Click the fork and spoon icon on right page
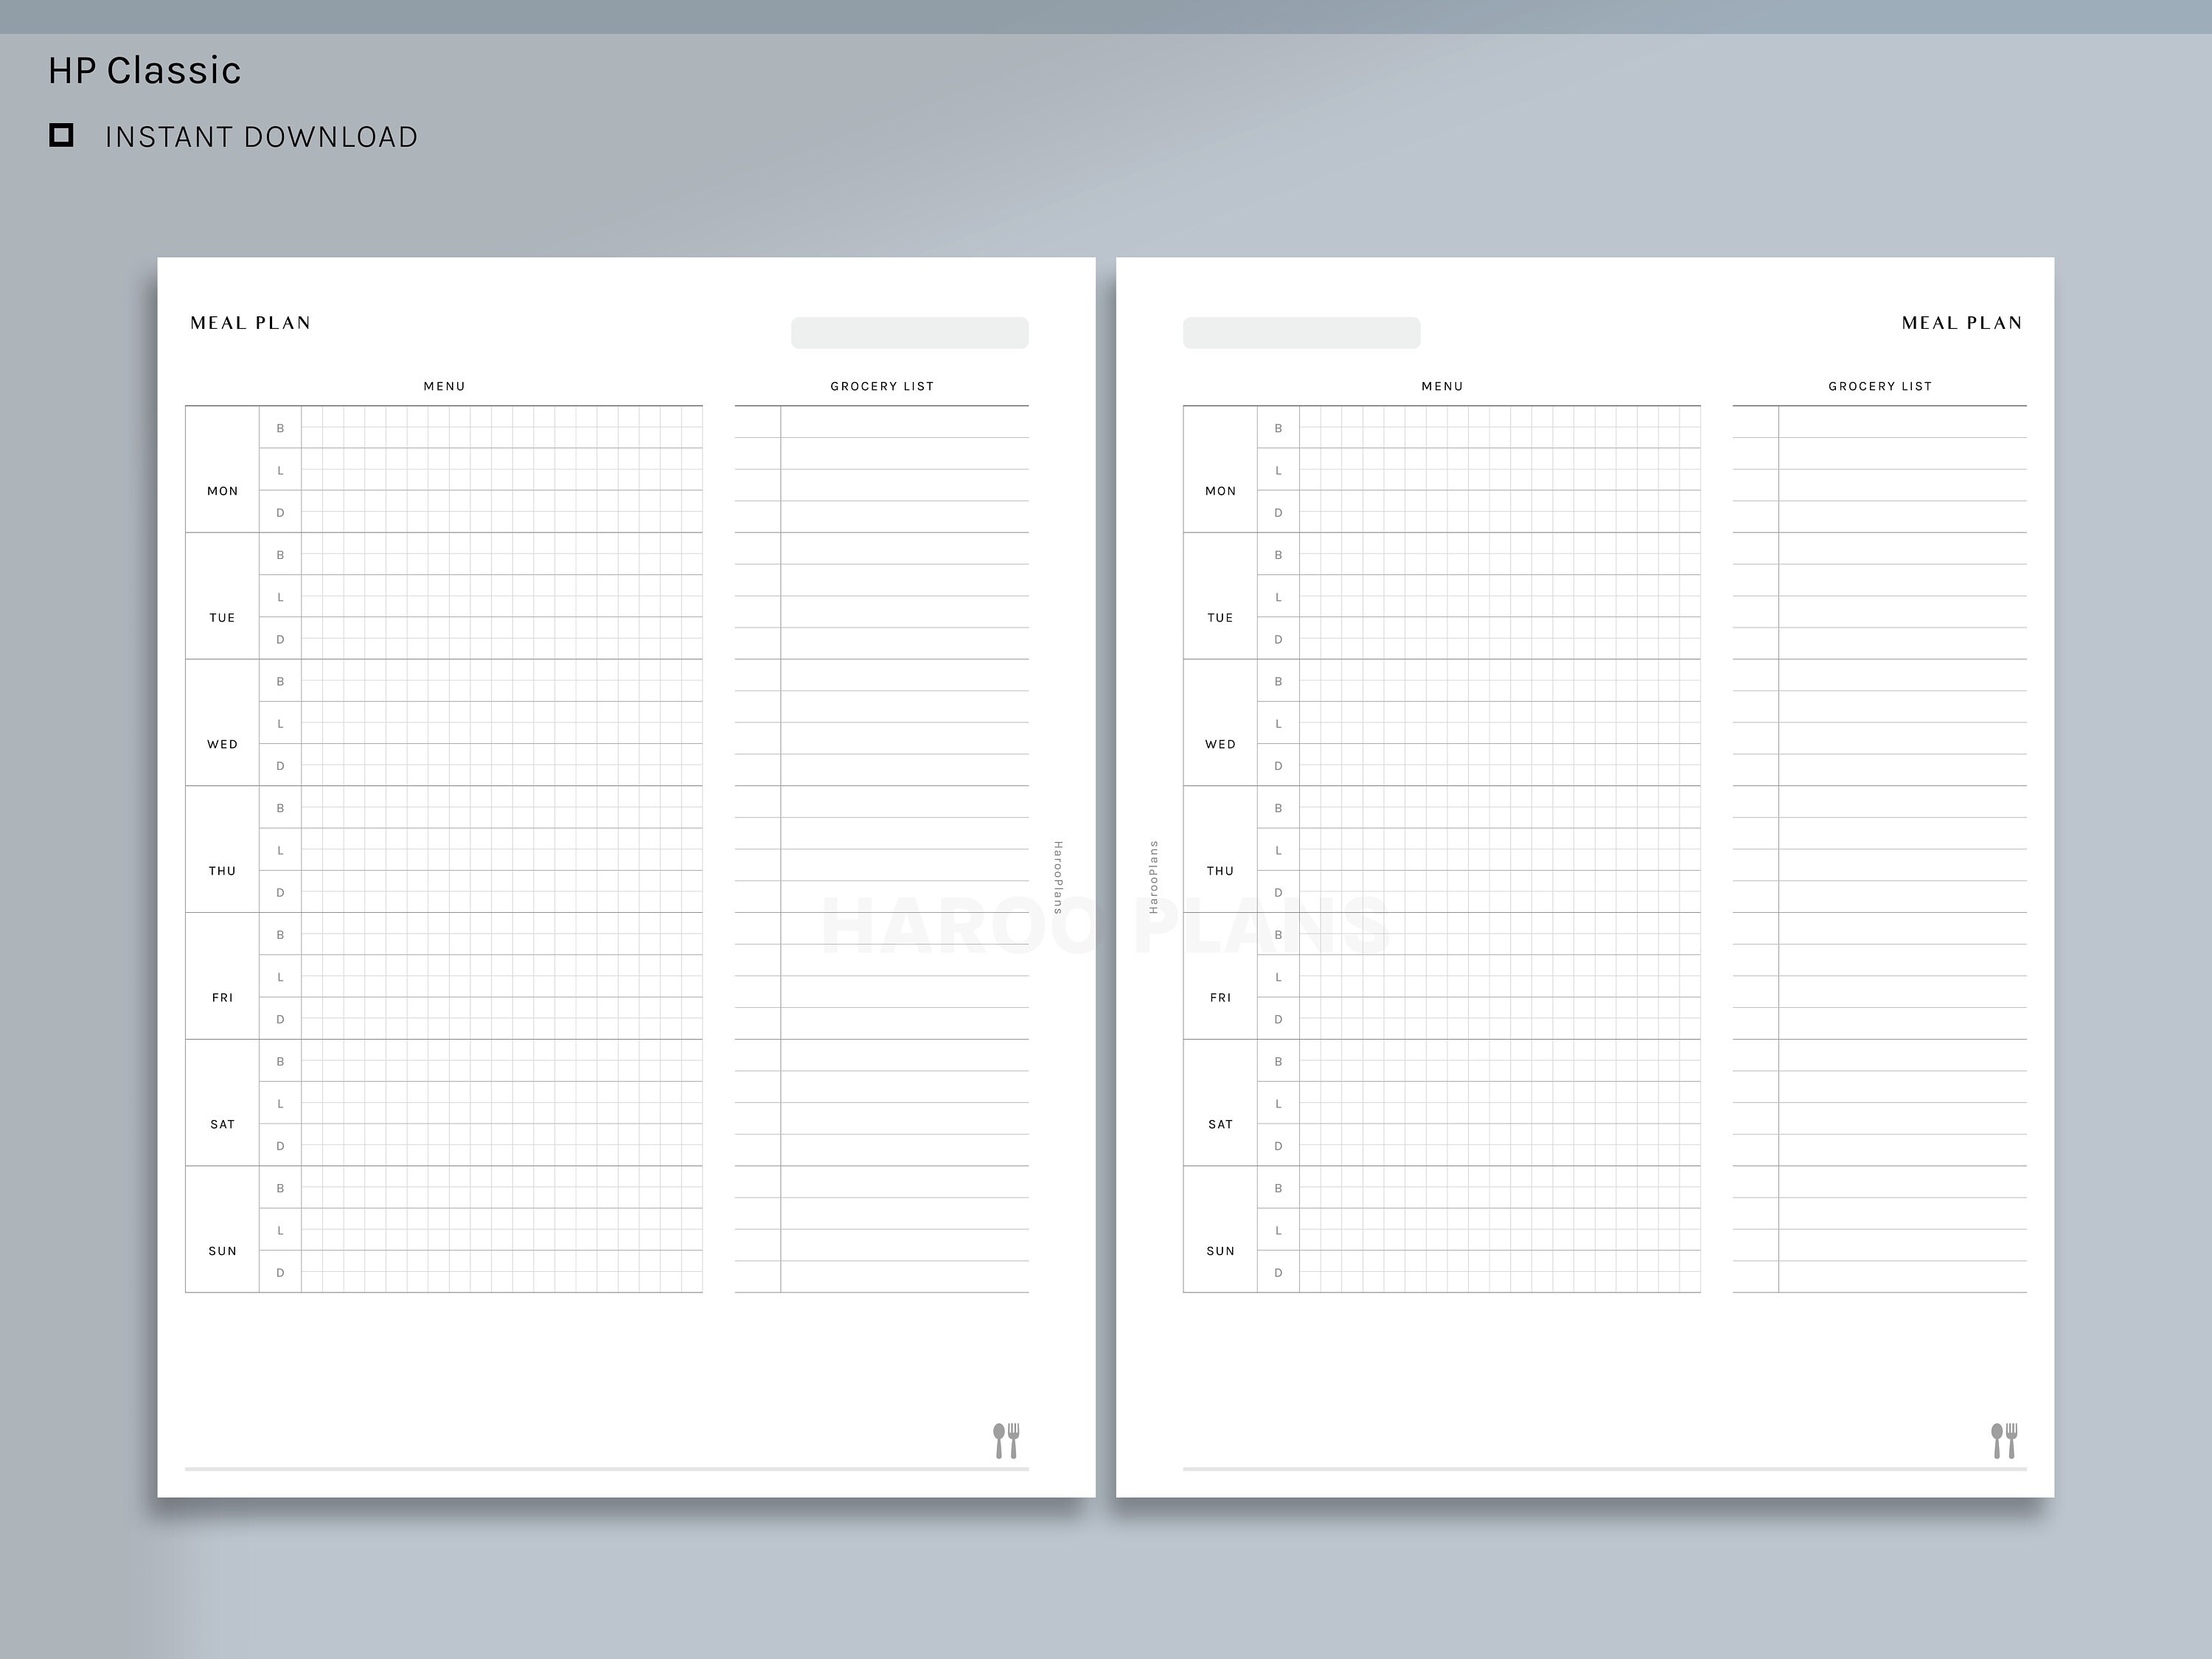This screenshot has height=1659, width=2212. click(x=2004, y=1440)
